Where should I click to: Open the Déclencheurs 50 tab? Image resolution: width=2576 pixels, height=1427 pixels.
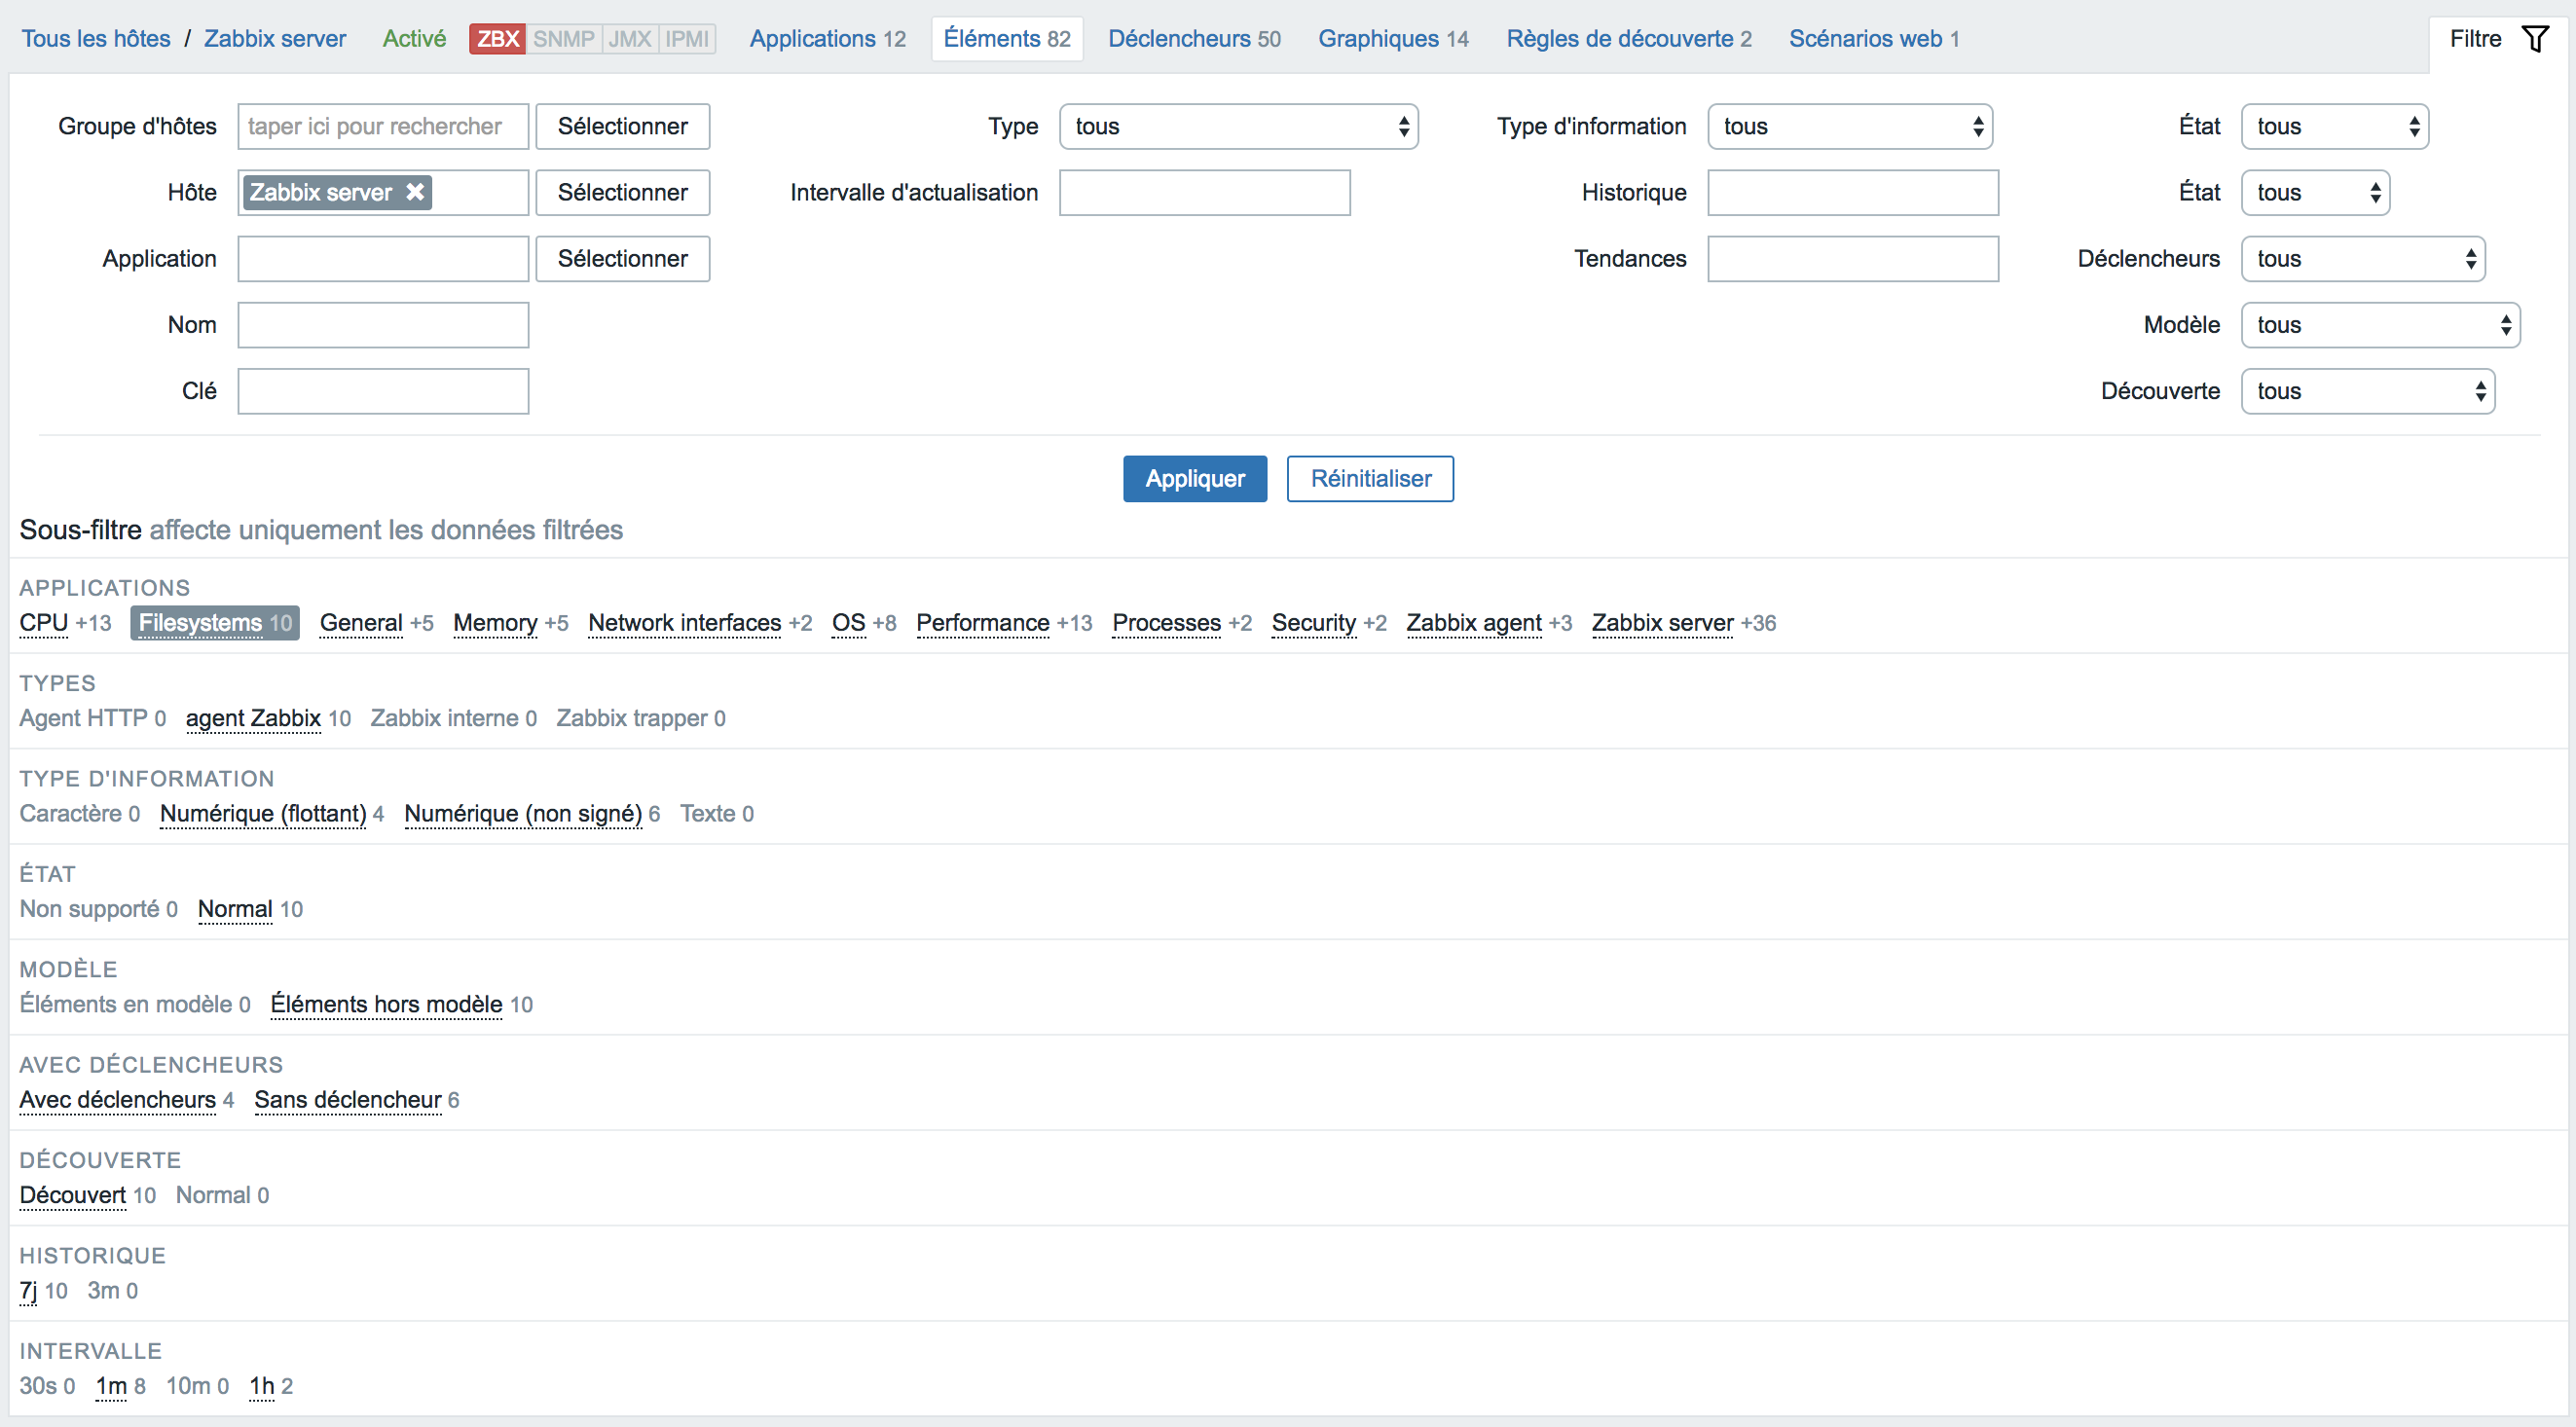(x=1194, y=39)
